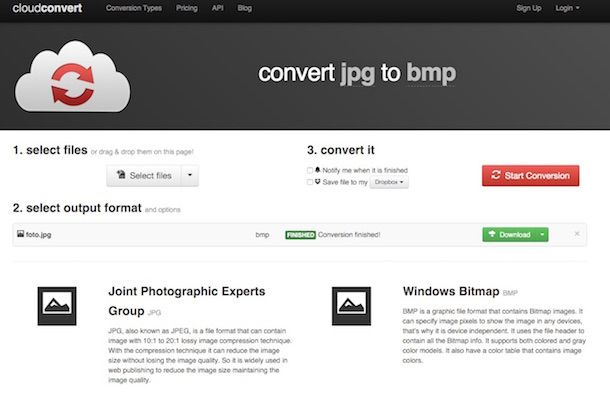Click the Conversion finished! message
610x402 pixels.
click(x=349, y=235)
